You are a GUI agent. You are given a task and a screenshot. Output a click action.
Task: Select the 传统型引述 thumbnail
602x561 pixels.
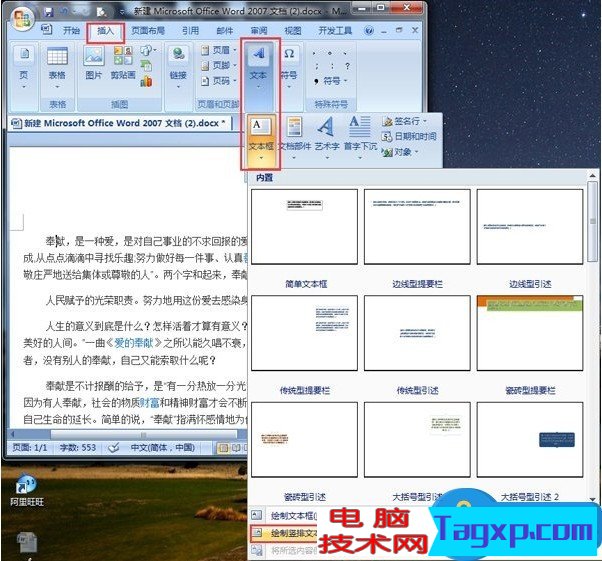(417, 333)
